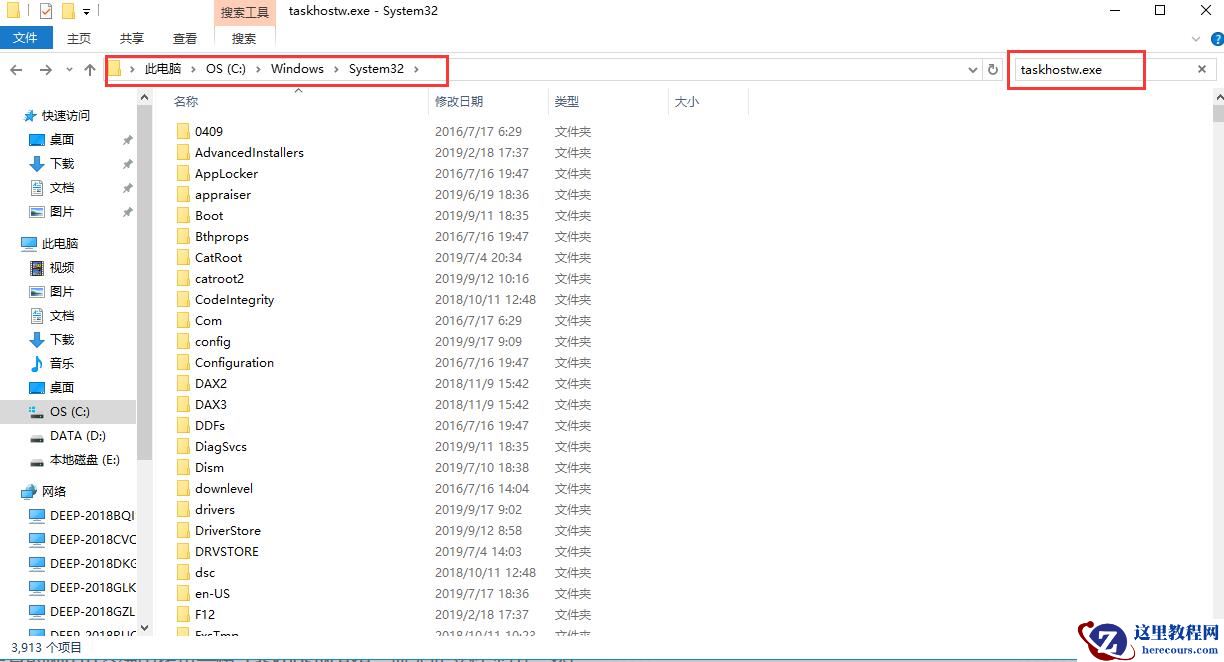Image resolution: width=1224 pixels, height=662 pixels.
Task: Open the 文件 (File) menu
Action: (26, 38)
